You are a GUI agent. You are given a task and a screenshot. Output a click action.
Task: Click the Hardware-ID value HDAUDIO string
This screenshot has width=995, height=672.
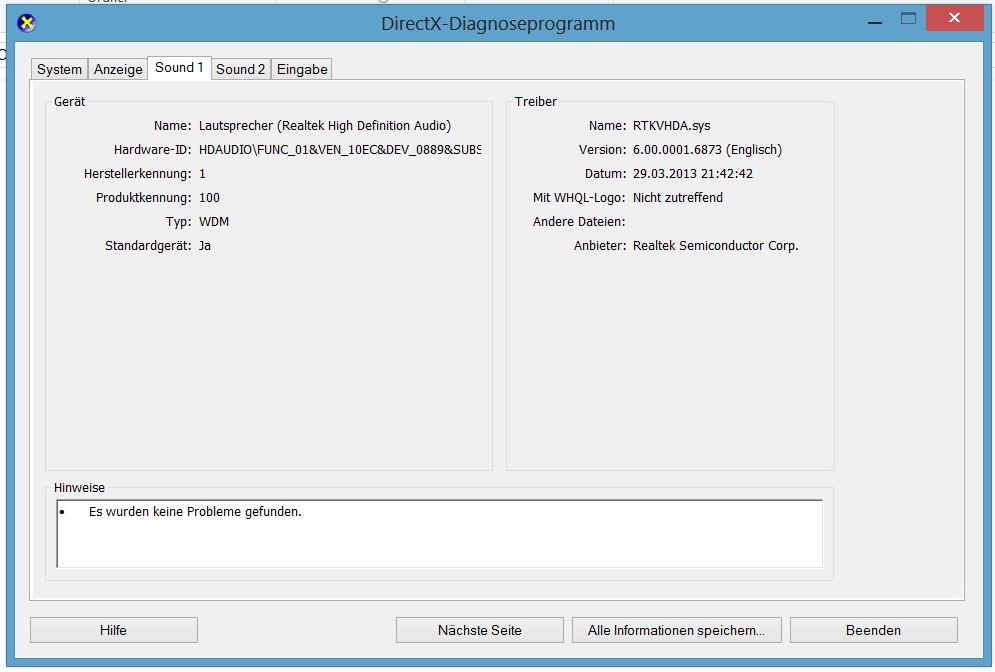pos(339,150)
